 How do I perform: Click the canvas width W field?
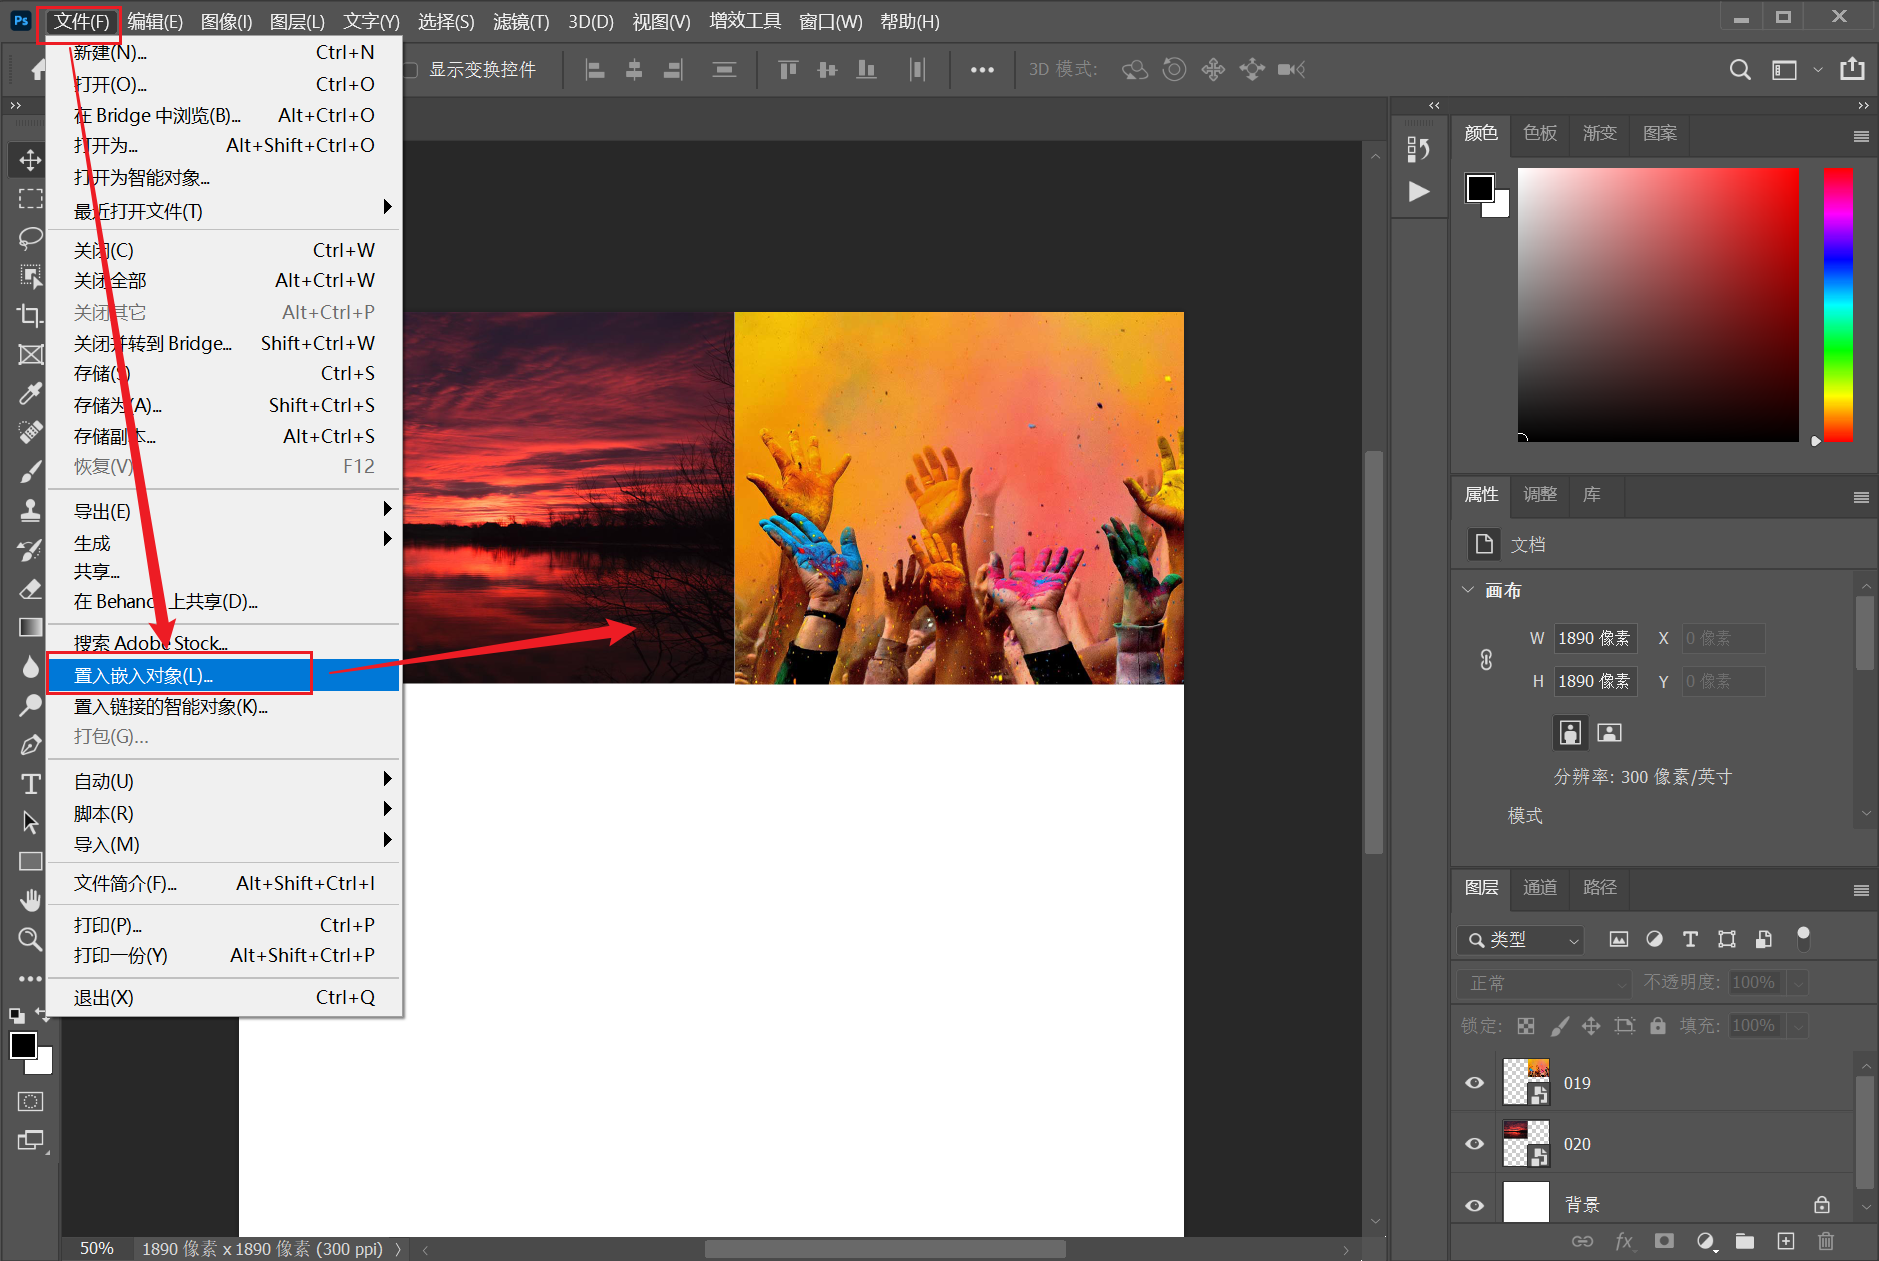(1595, 638)
